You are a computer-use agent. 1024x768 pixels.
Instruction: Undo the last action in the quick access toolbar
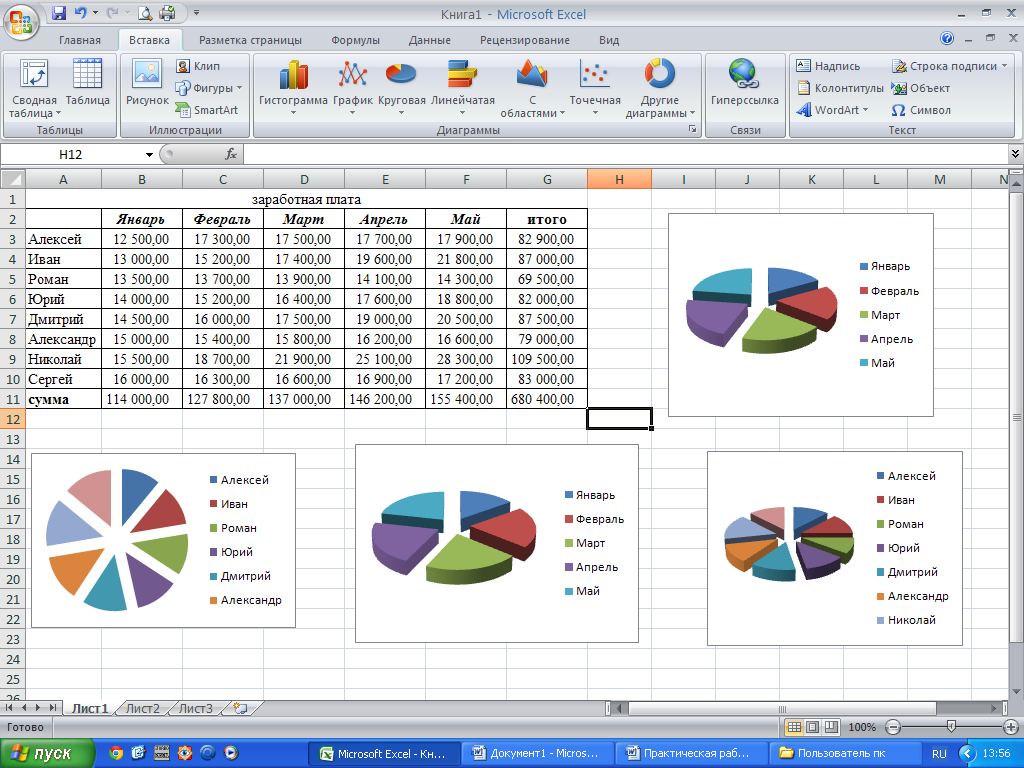coord(80,13)
